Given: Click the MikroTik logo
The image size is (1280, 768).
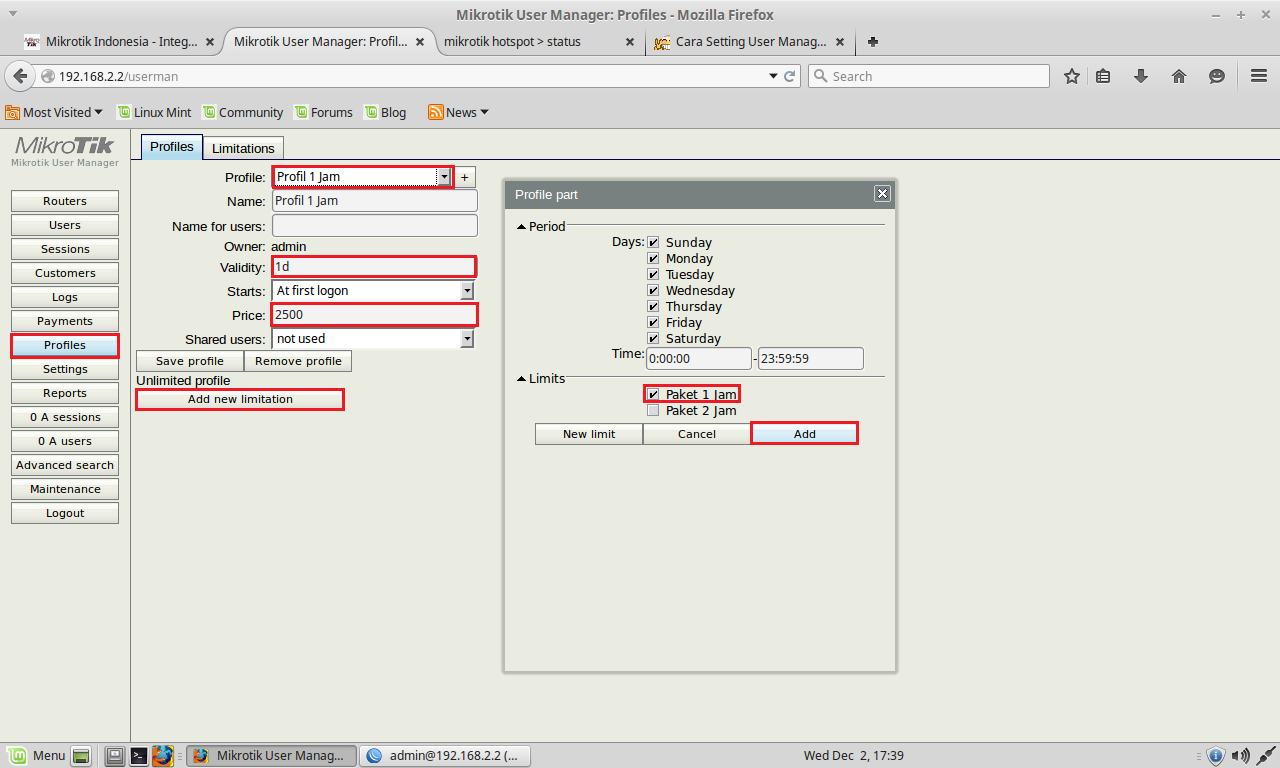Looking at the screenshot, I should 65,146.
